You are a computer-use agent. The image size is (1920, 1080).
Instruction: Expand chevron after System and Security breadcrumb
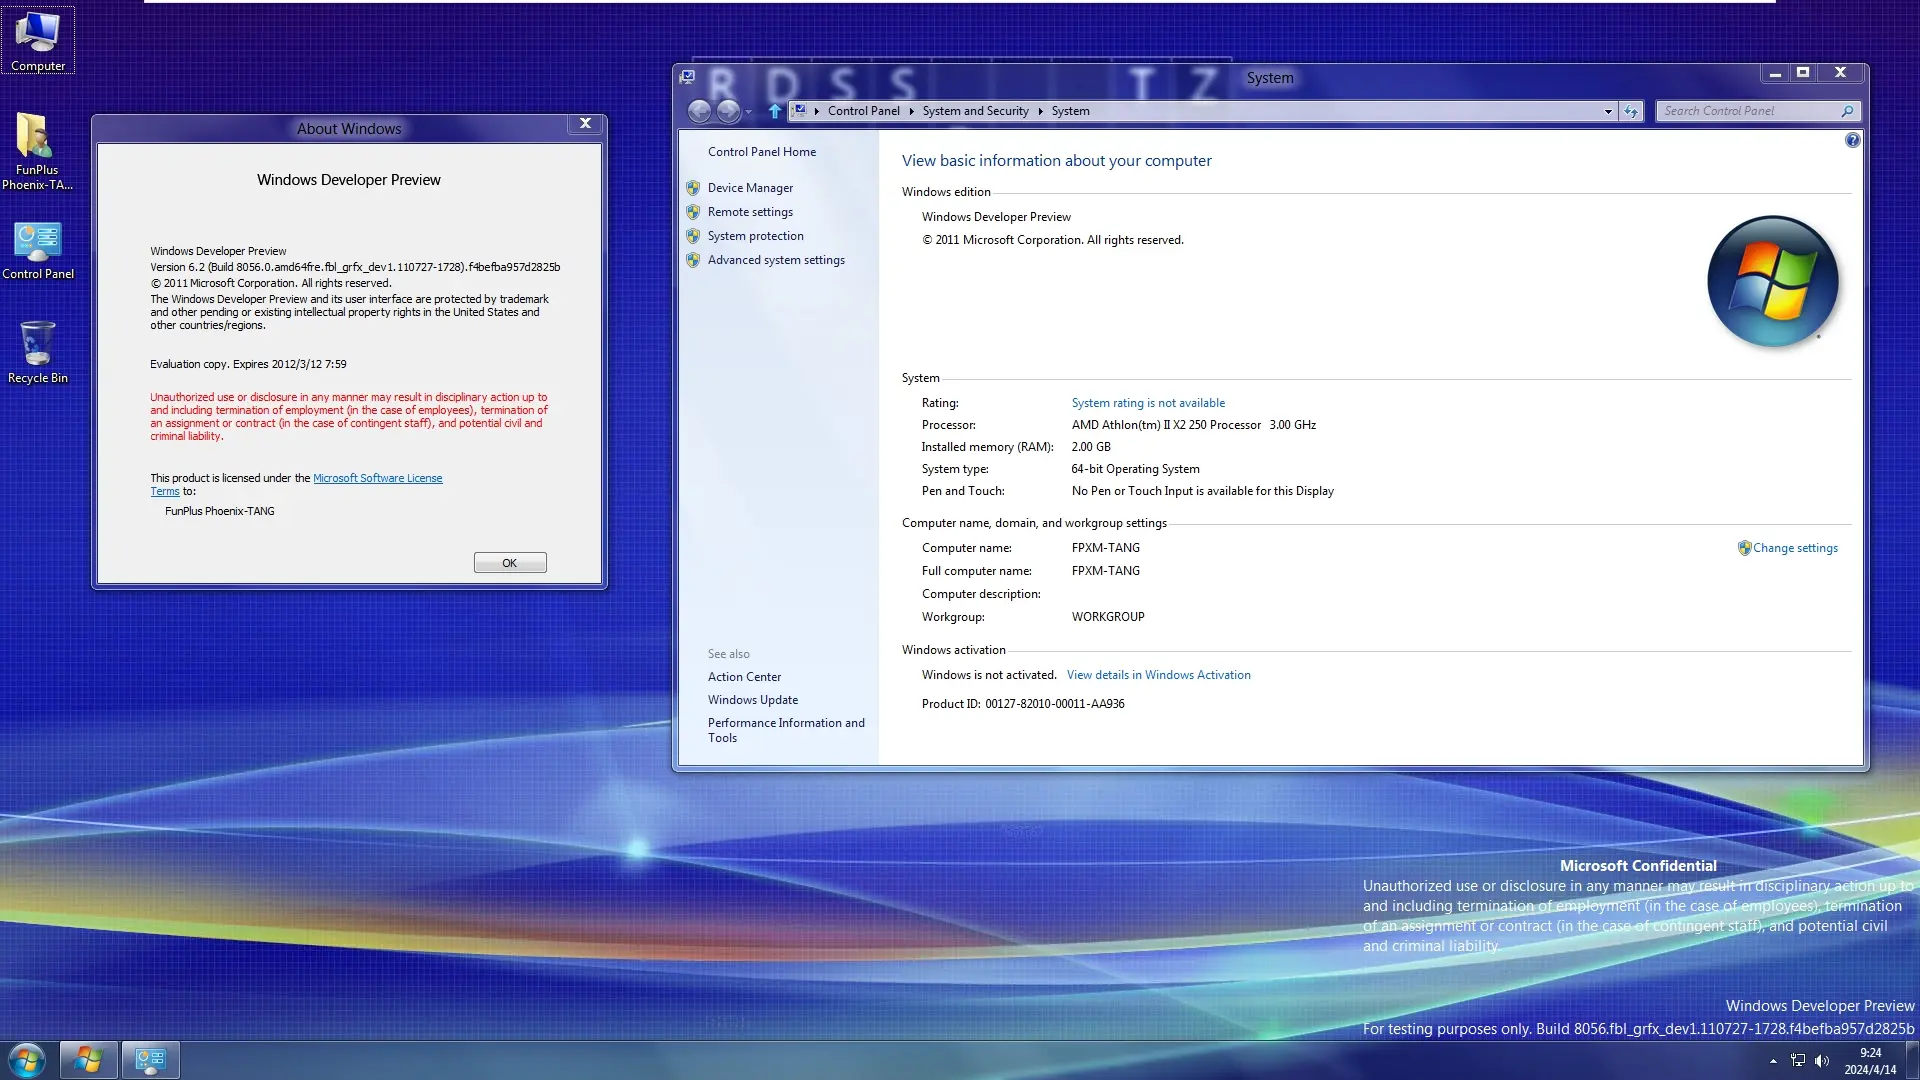(1040, 111)
